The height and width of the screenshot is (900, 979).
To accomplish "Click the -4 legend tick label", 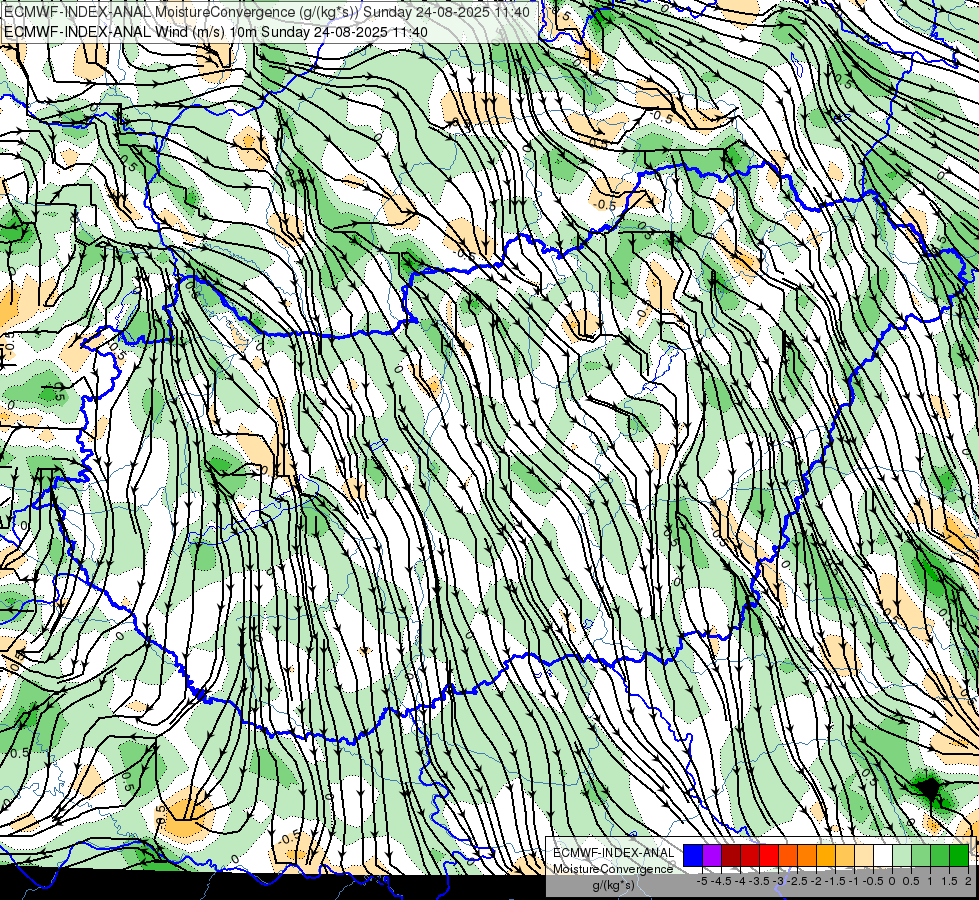I will point(740,881).
